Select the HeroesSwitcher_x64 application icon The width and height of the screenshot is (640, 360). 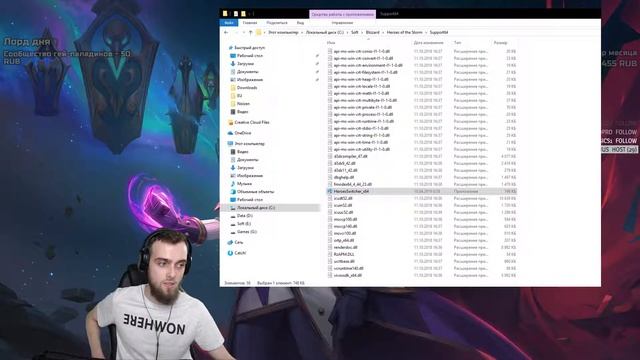tap(330, 191)
